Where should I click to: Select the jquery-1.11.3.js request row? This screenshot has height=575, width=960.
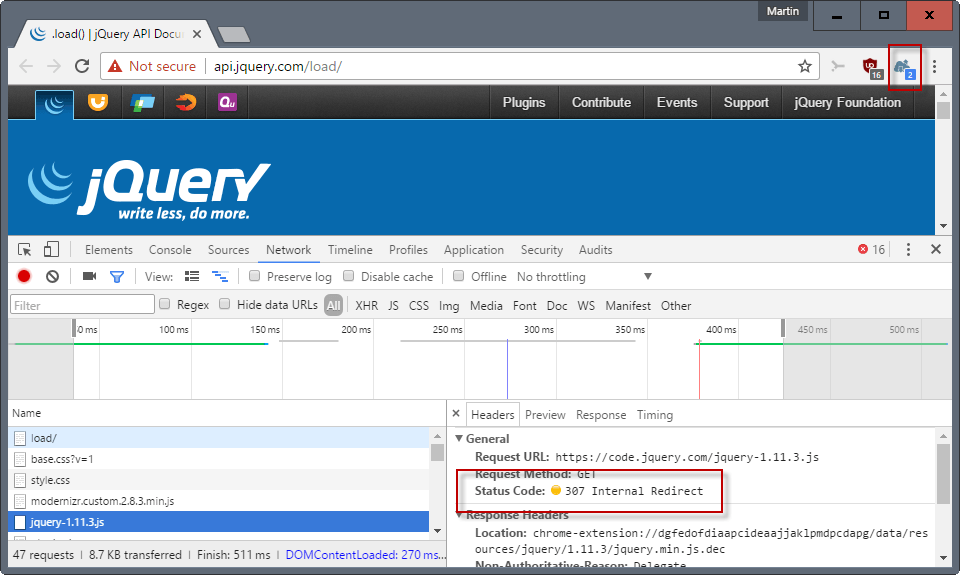(219, 522)
